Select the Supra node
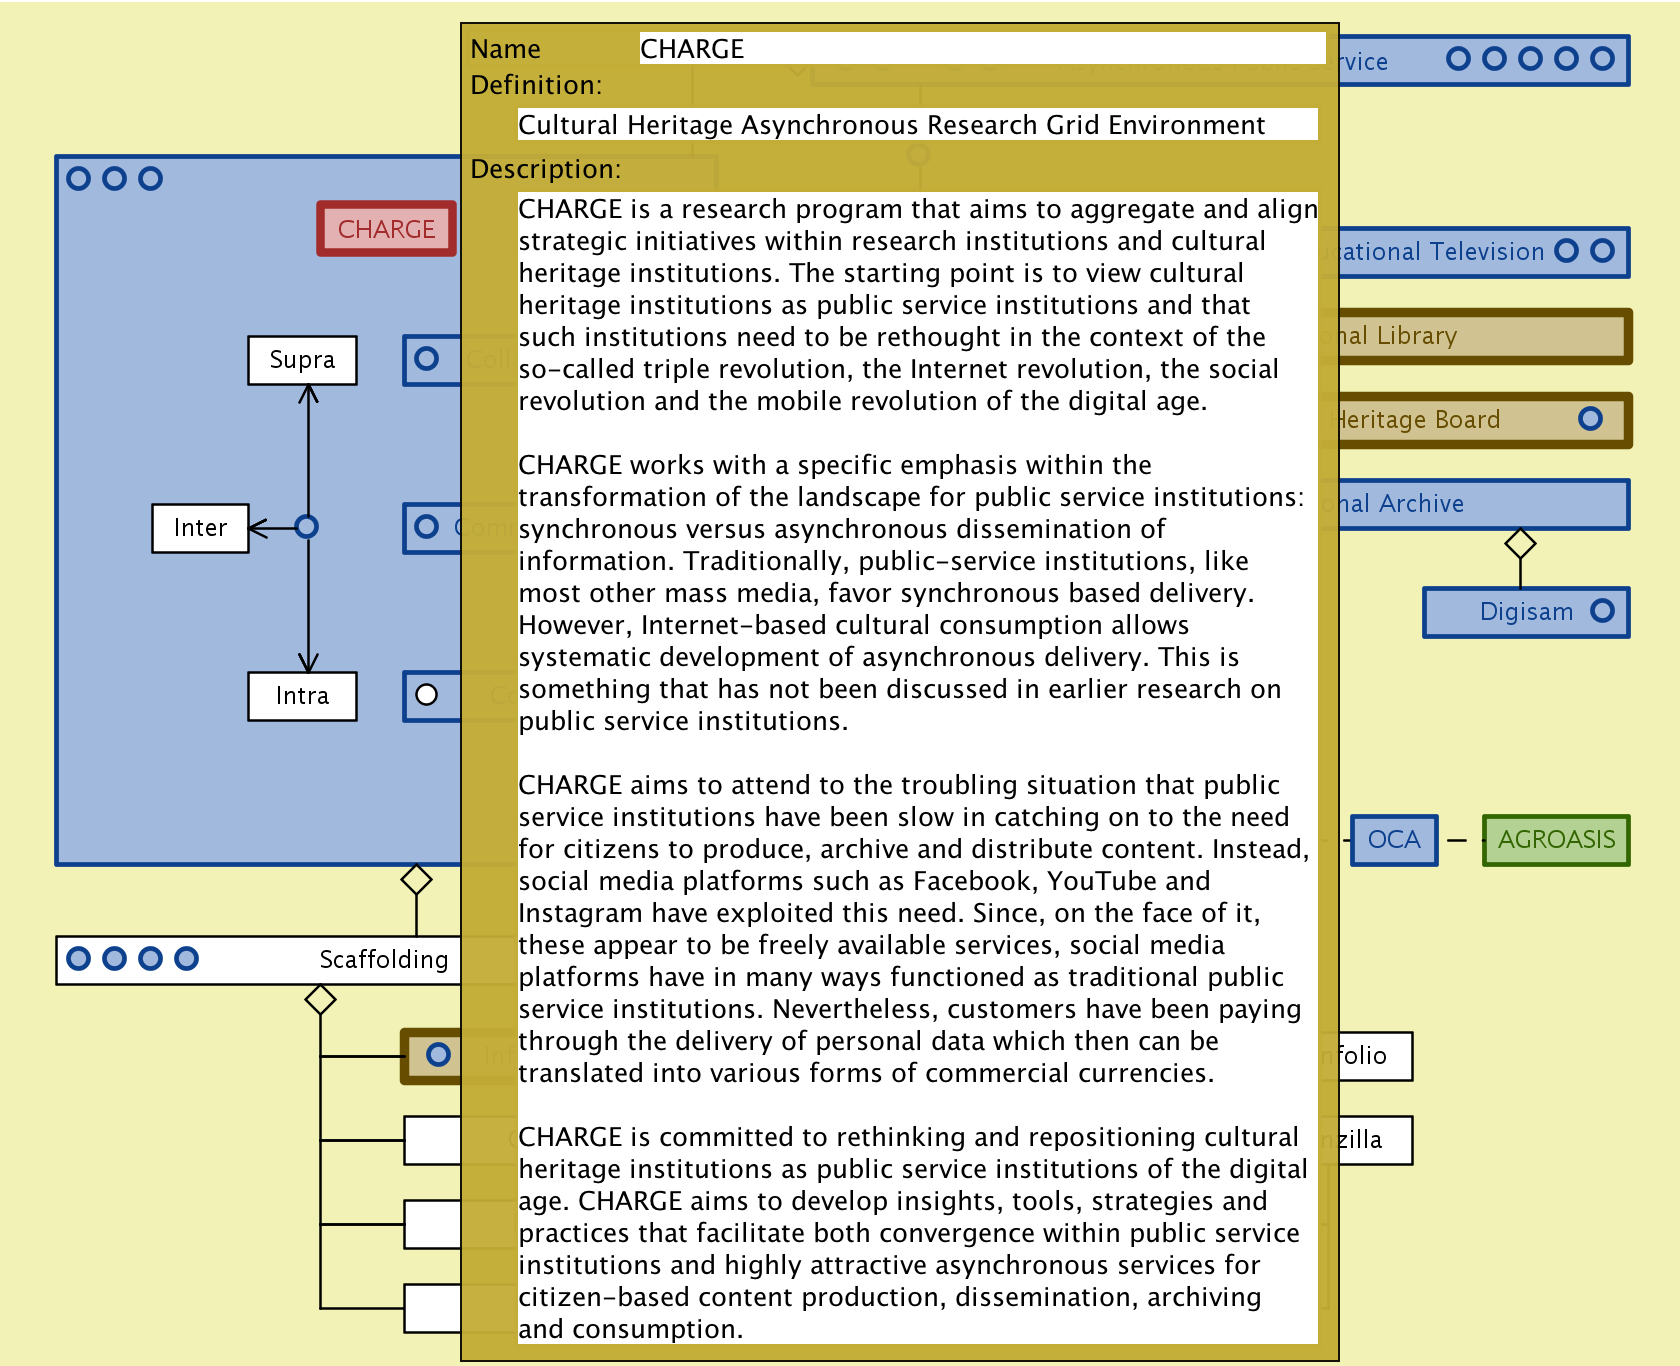This screenshot has width=1680, height=1366. click(302, 360)
